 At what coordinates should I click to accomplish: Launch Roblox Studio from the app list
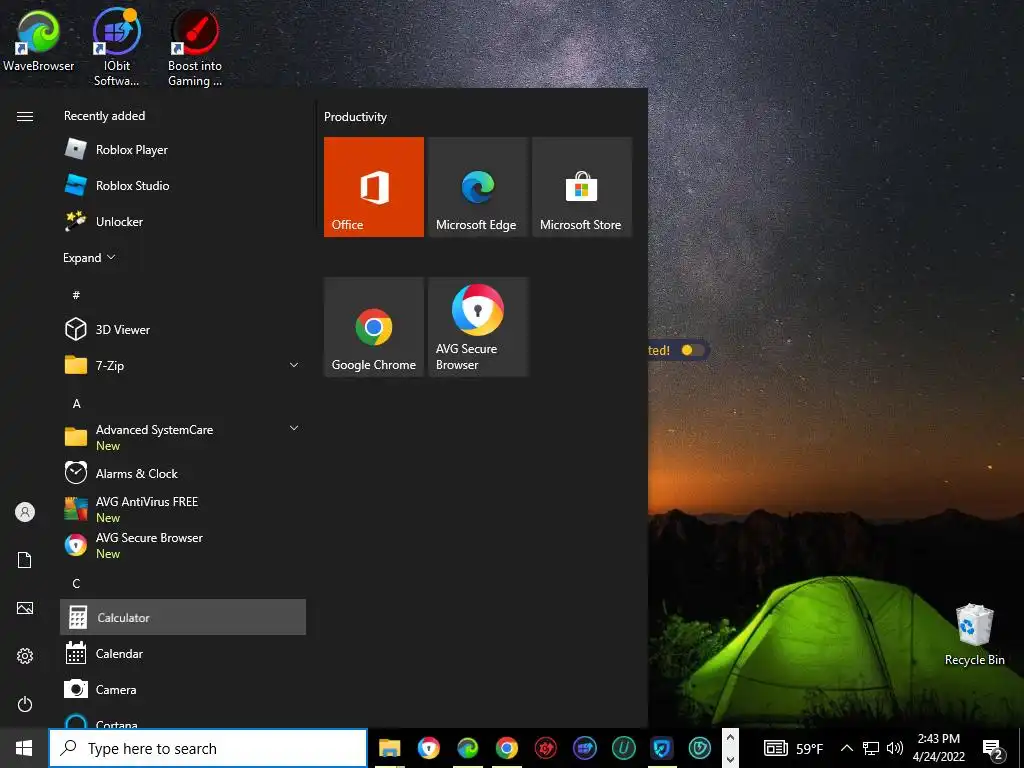click(183, 185)
